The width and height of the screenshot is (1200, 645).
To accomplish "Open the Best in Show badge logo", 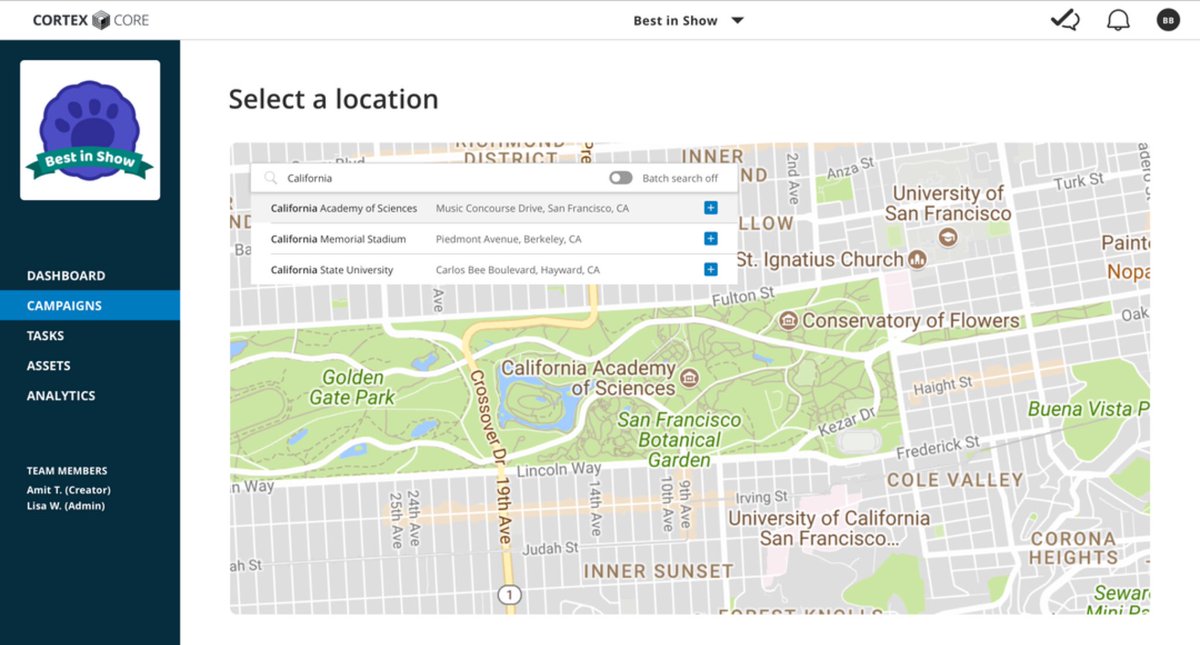I will 90,130.
